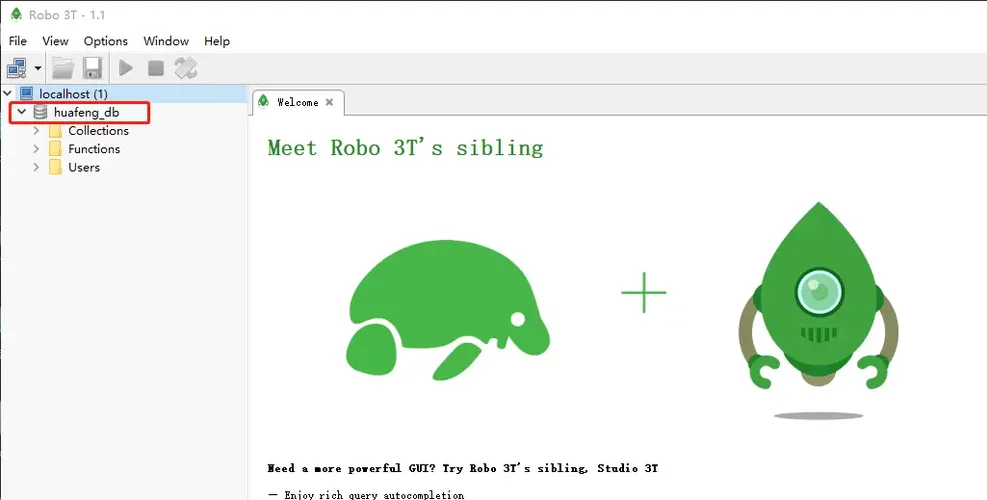This screenshot has width=987, height=500.
Task: Expand the Users folder arrow
Action: pyautogui.click(x=37, y=167)
